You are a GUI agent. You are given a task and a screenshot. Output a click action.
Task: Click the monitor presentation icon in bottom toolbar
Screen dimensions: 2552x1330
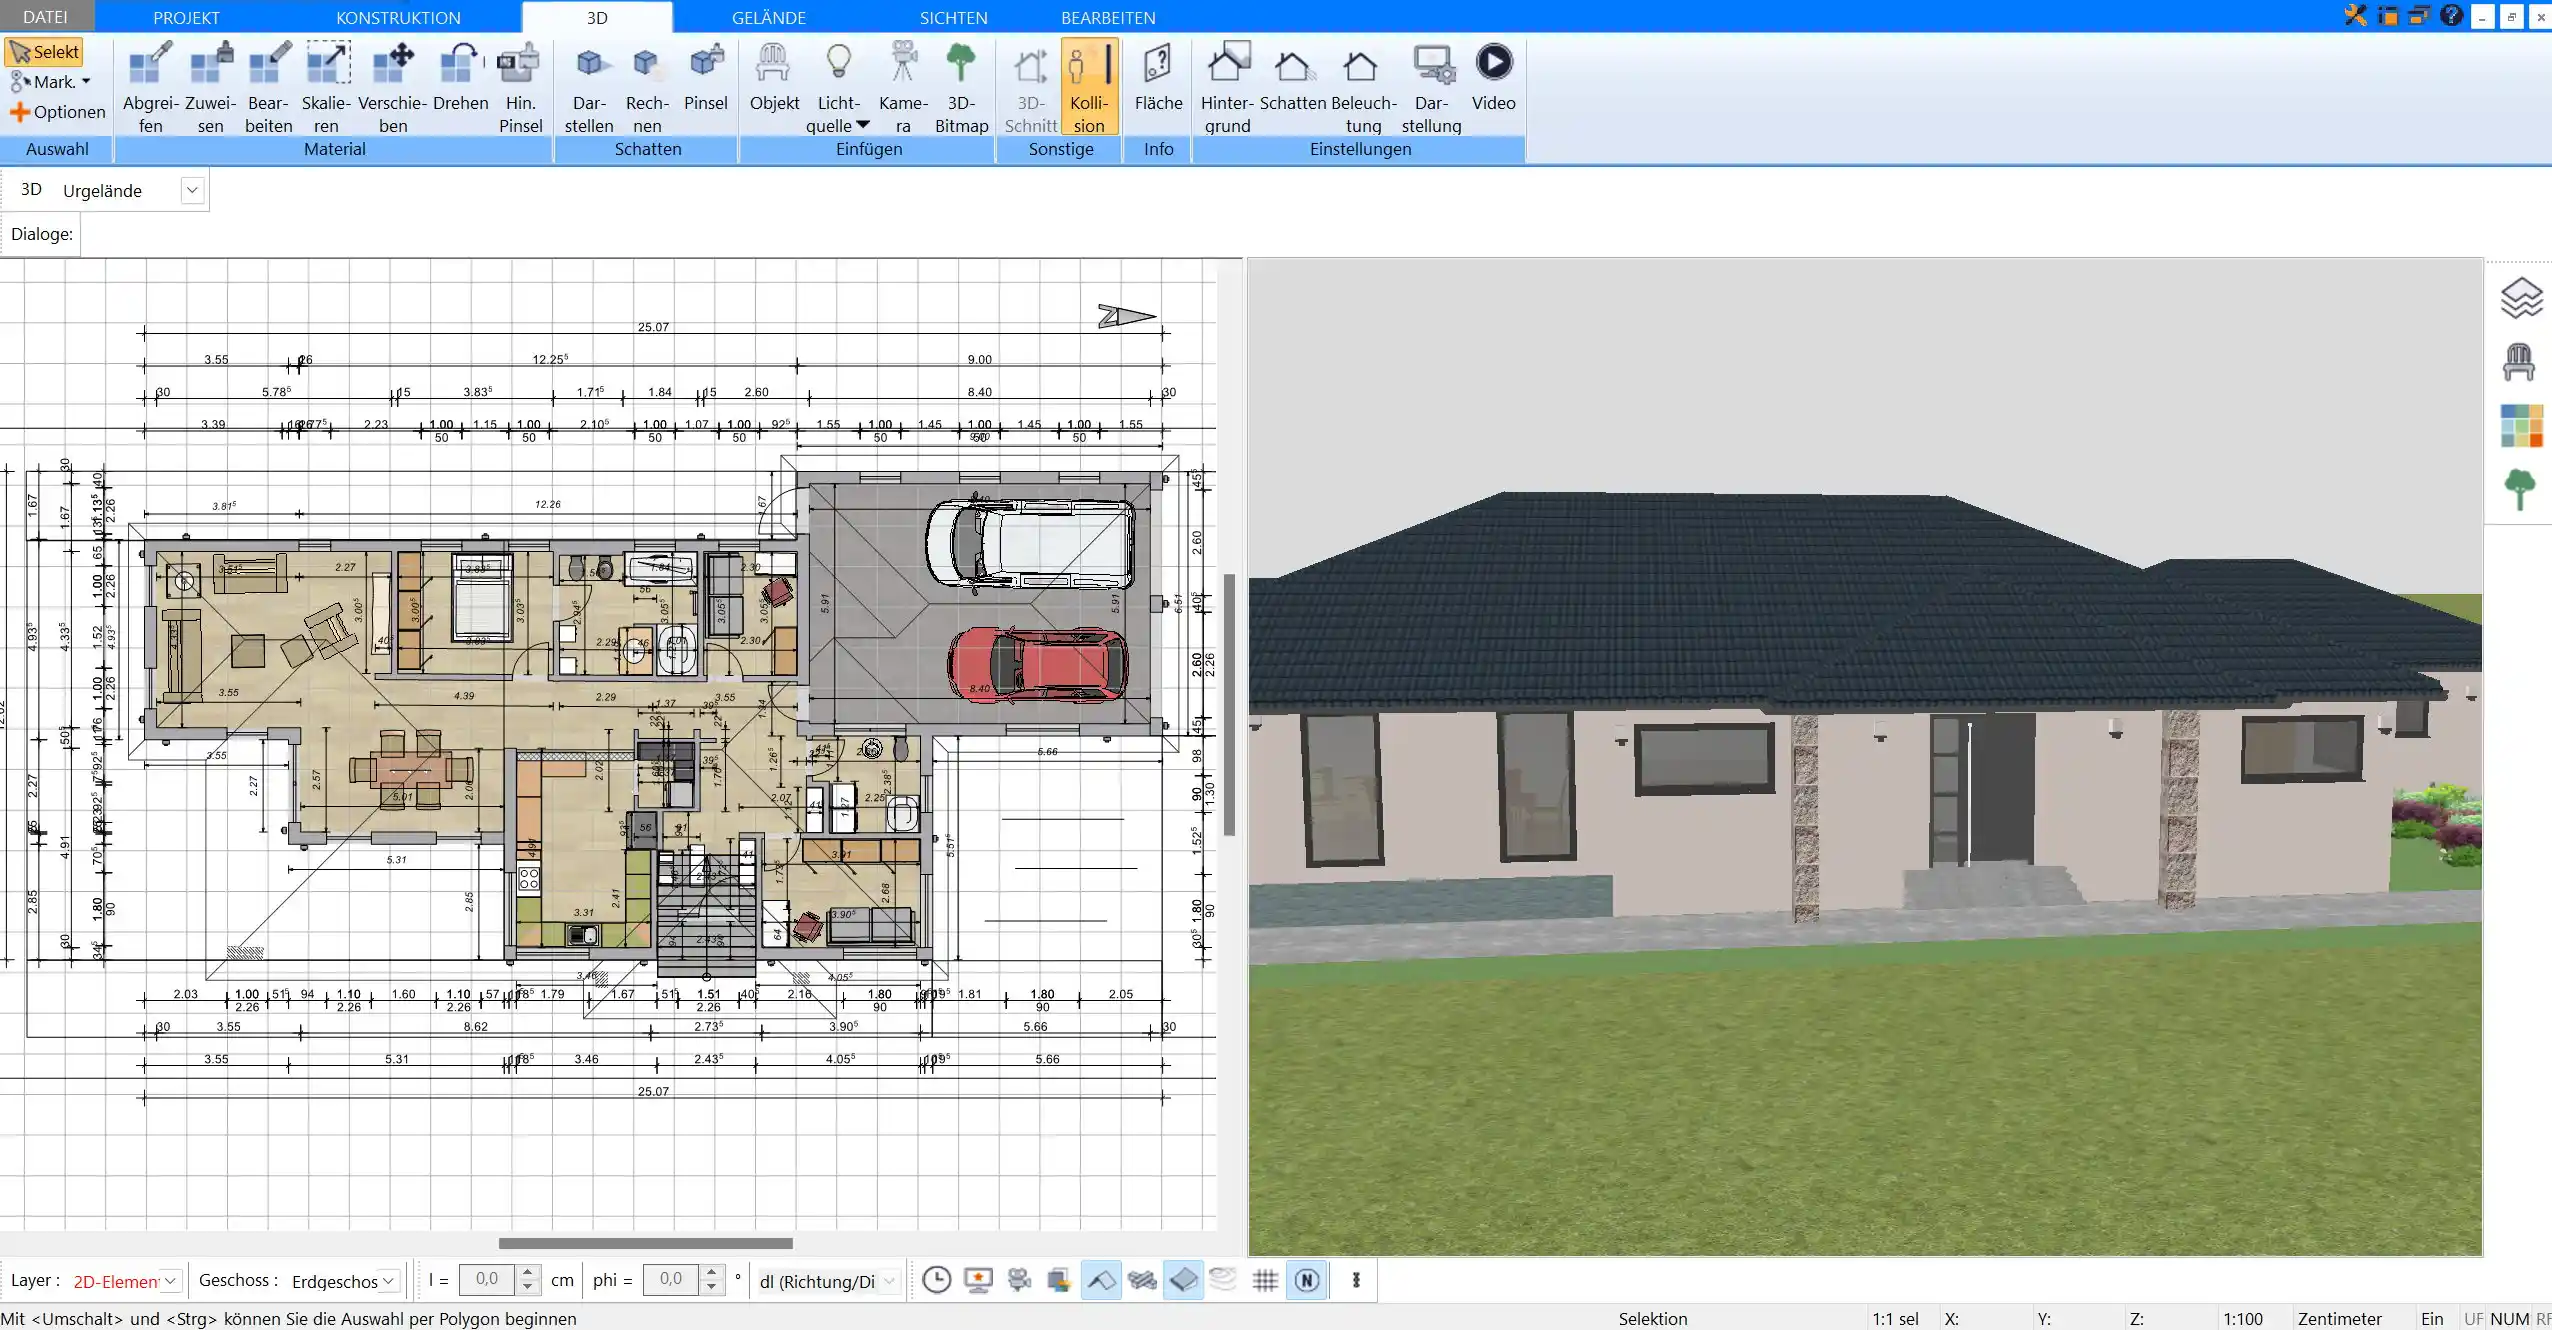tap(978, 1280)
